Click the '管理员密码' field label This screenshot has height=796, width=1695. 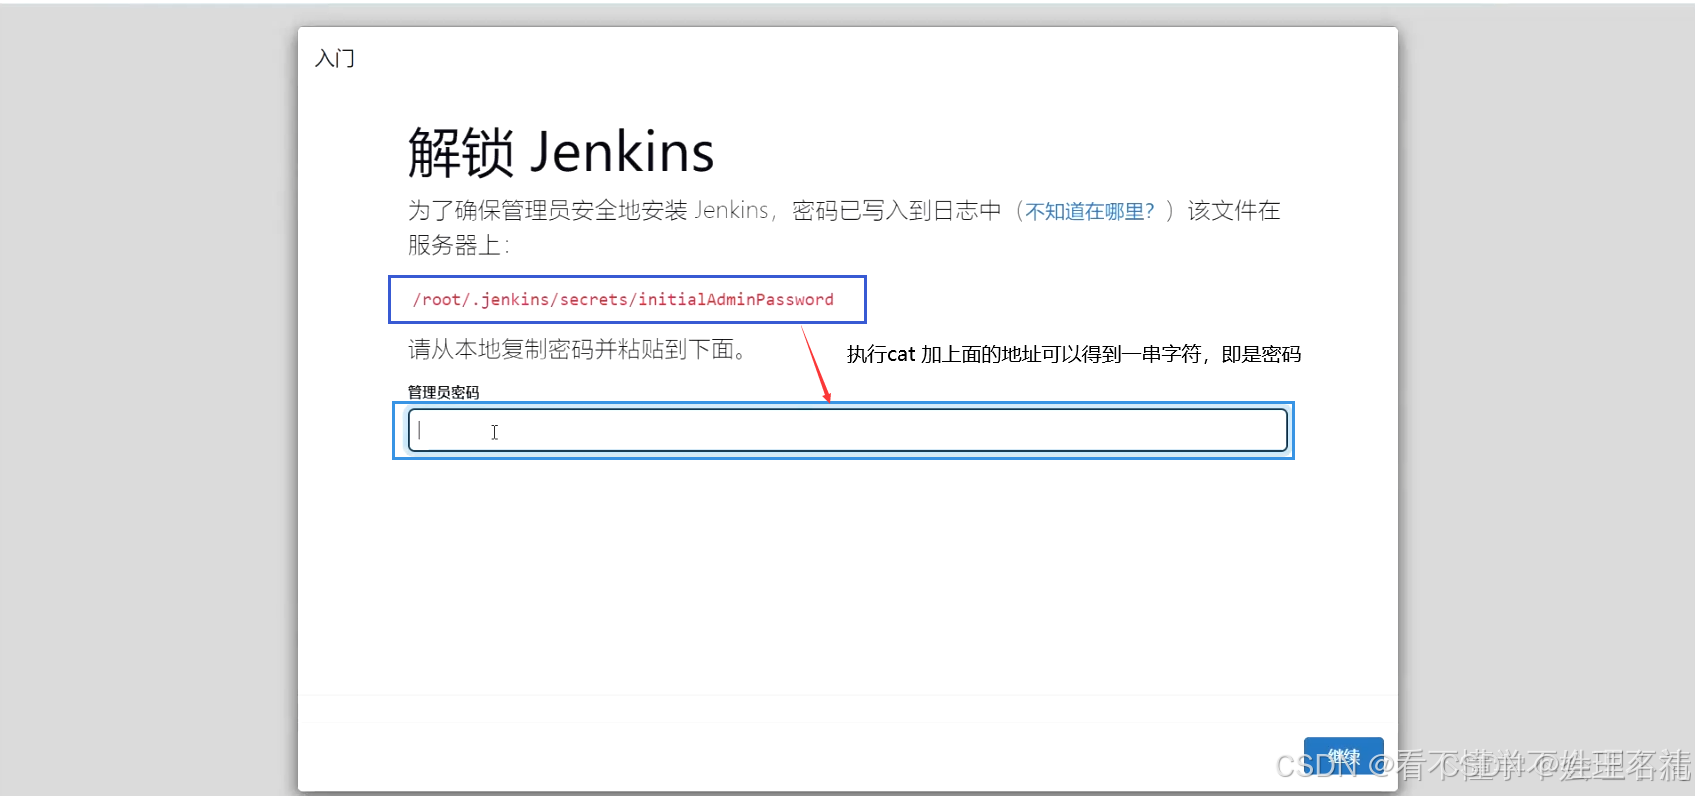click(x=443, y=392)
